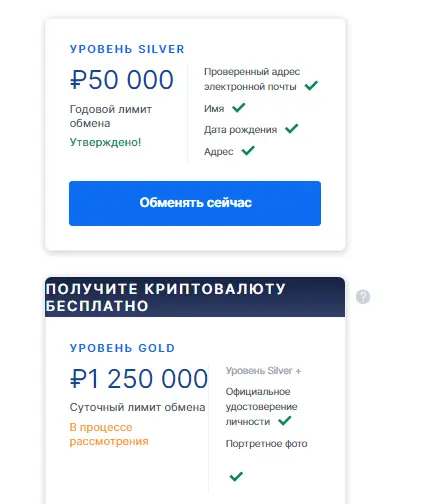The image size is (427, 504).
Task: Click the green checkmark beside "Имя"
Action: coord(239,108)
